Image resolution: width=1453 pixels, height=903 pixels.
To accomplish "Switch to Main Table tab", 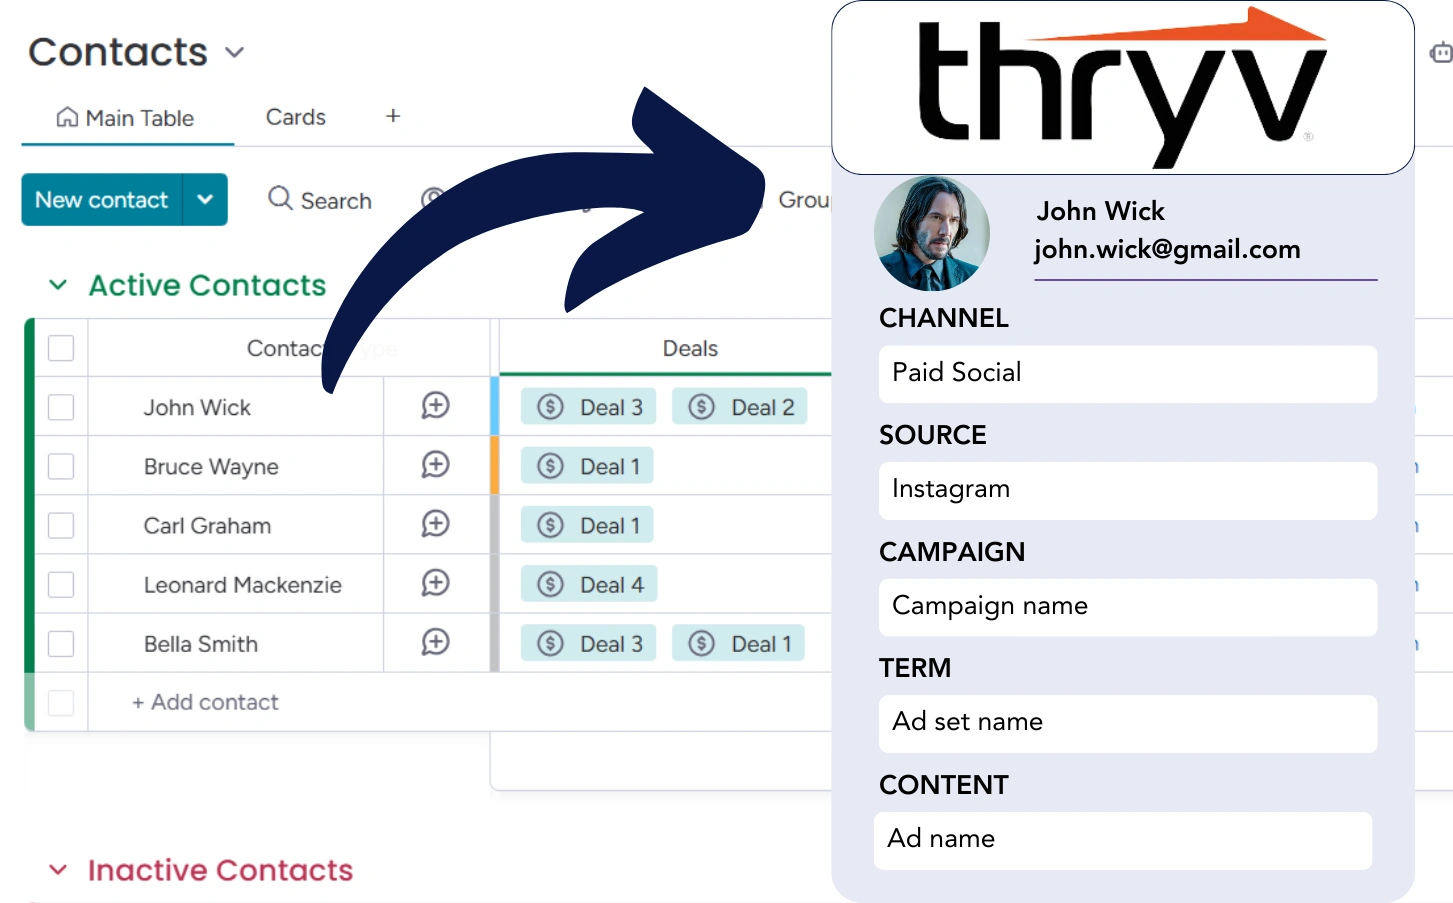I will click(x=127, y=118).
